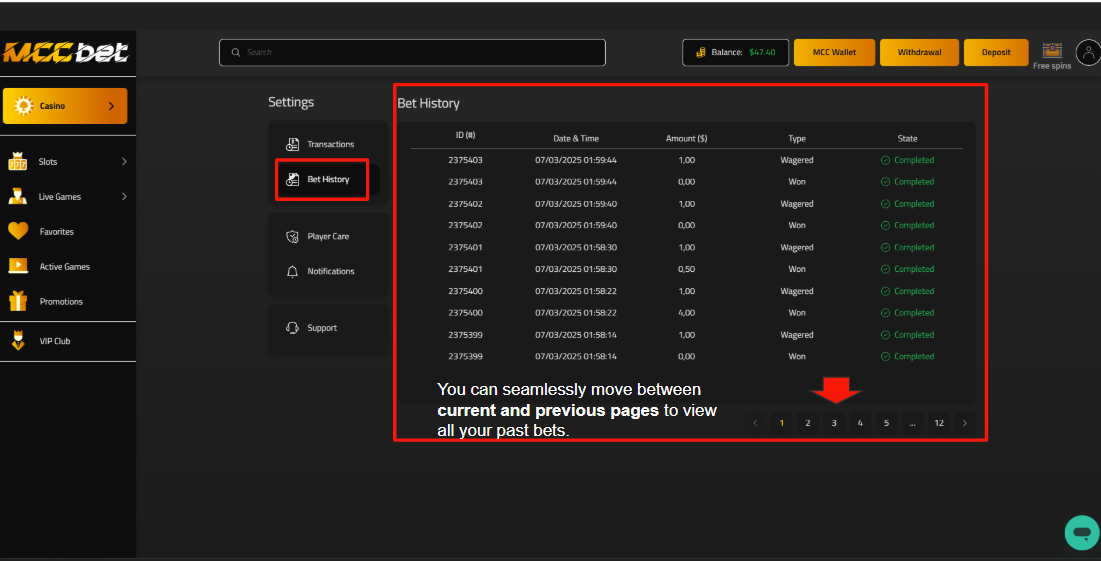Open Transactions in Settings menu
Image resolution: width=1101 pixels, height=561 pixels.
[x=328, y=144]
